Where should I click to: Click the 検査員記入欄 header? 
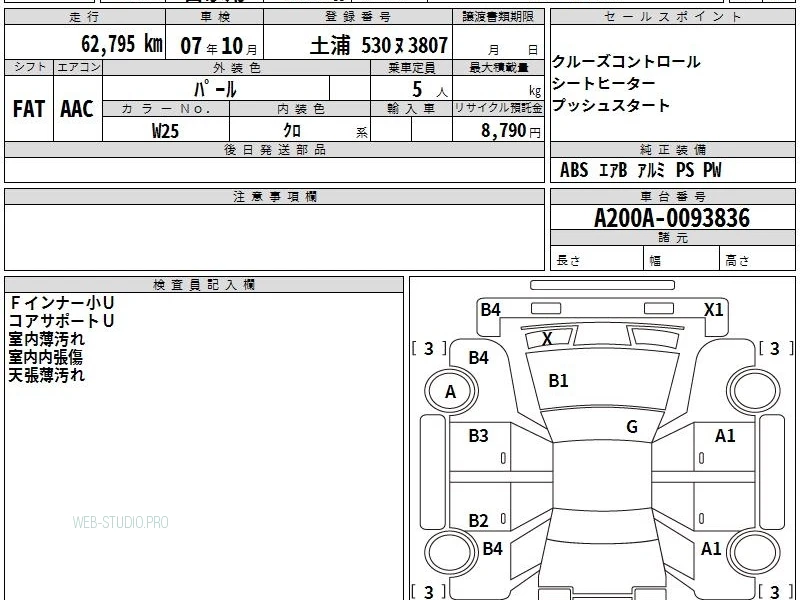tap(204, 285)
